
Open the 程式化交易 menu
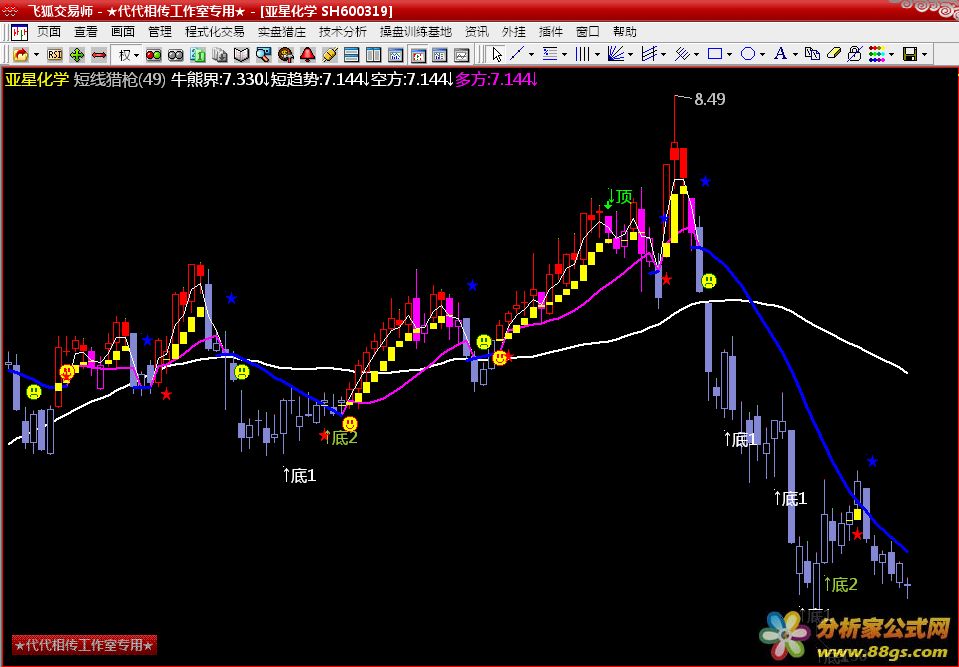(x=214, y=31)
